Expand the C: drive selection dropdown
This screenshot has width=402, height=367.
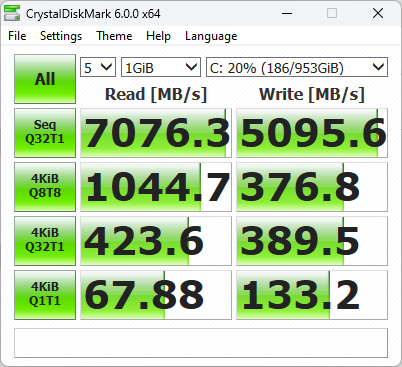tap(297, 67)
